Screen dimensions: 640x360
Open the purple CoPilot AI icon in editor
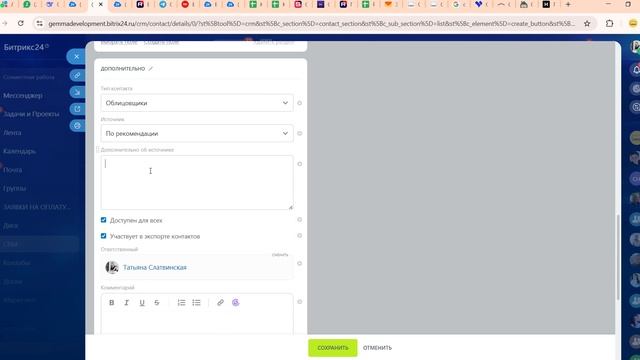click(x=236, y=303)
